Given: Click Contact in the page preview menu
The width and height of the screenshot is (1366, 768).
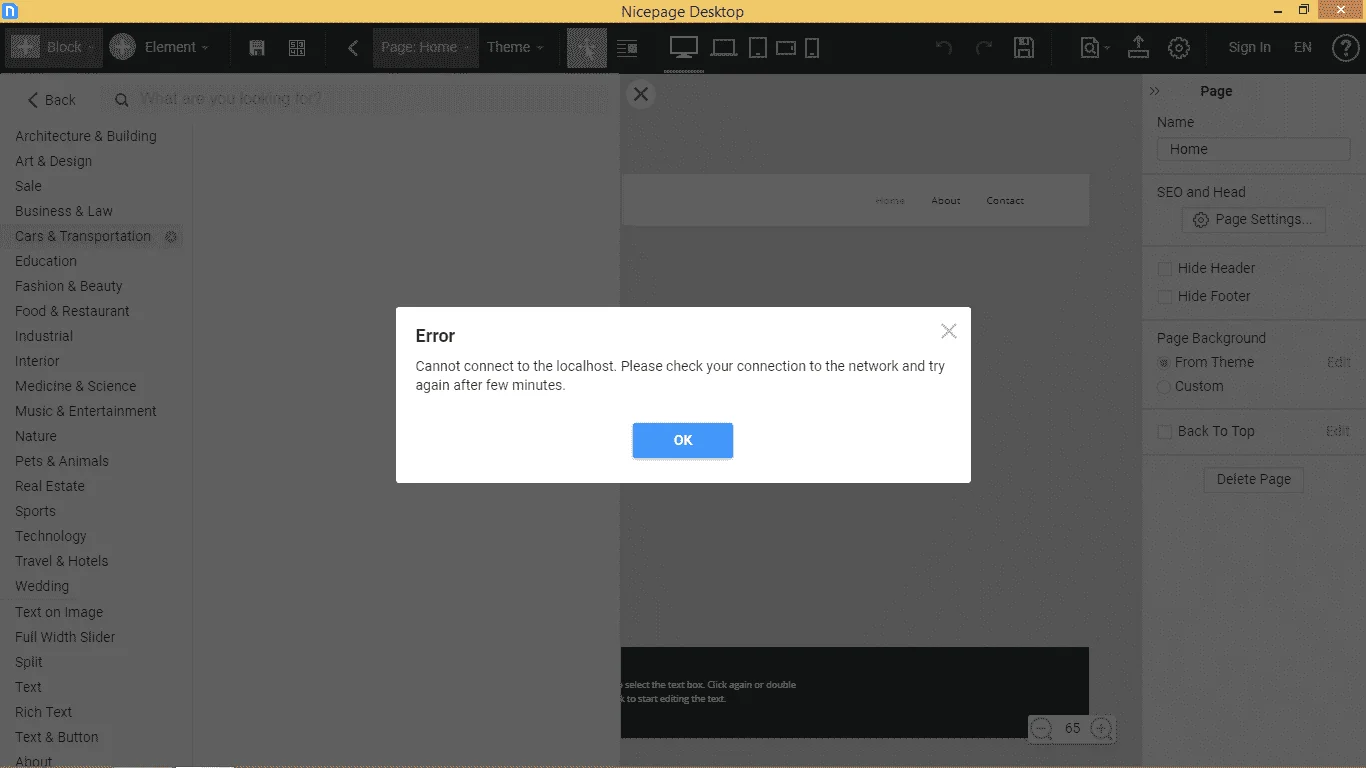Looking at the screenshot, I should coord(1005,201).
